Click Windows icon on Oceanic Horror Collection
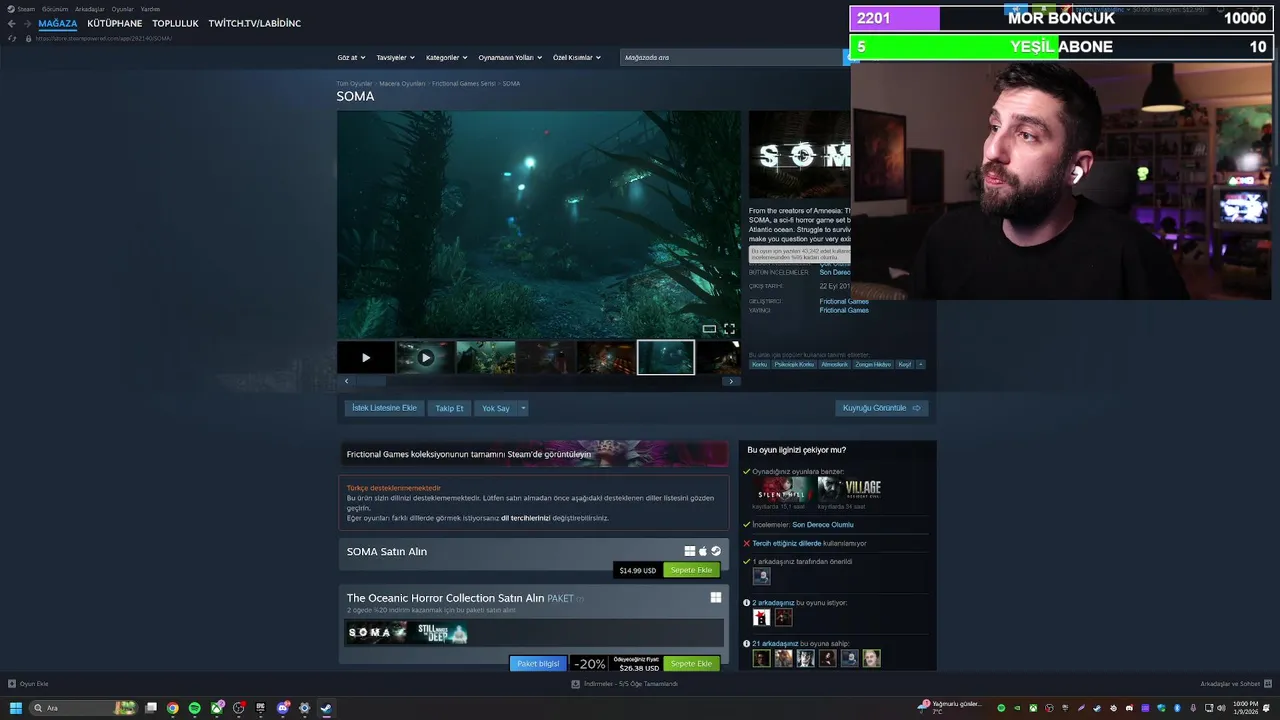The image size is (1280, 720). tap(716, 598)
